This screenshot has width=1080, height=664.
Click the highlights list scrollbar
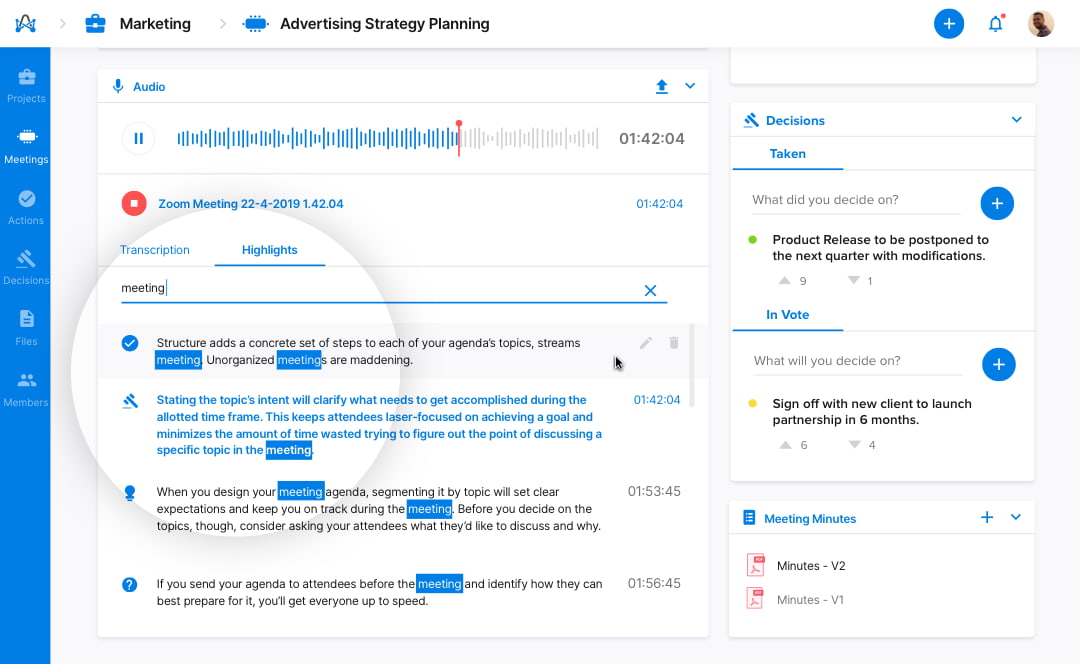(692, 366)
